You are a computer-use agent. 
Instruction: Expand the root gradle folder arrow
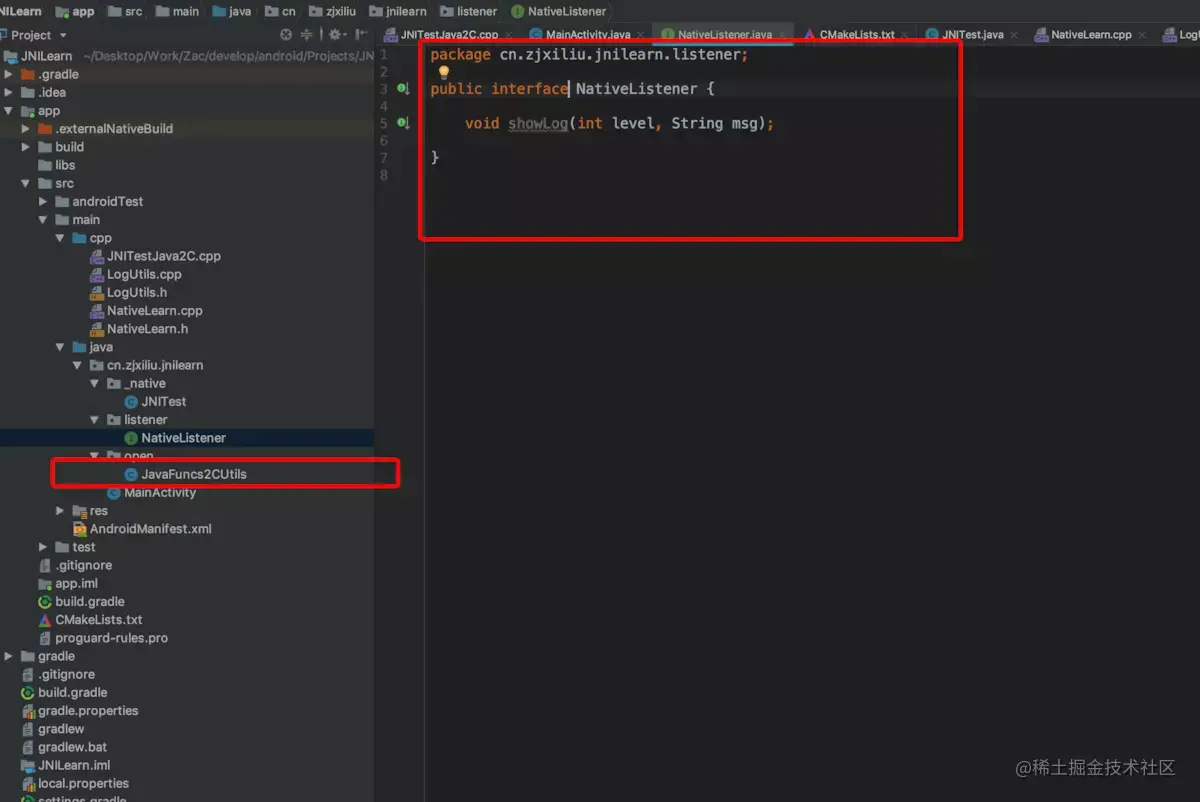tap(10, 656)
